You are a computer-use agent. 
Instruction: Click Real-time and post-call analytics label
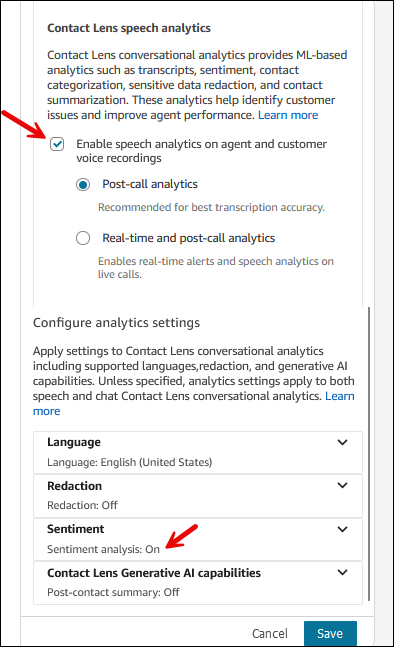click(x=189, y=238)
